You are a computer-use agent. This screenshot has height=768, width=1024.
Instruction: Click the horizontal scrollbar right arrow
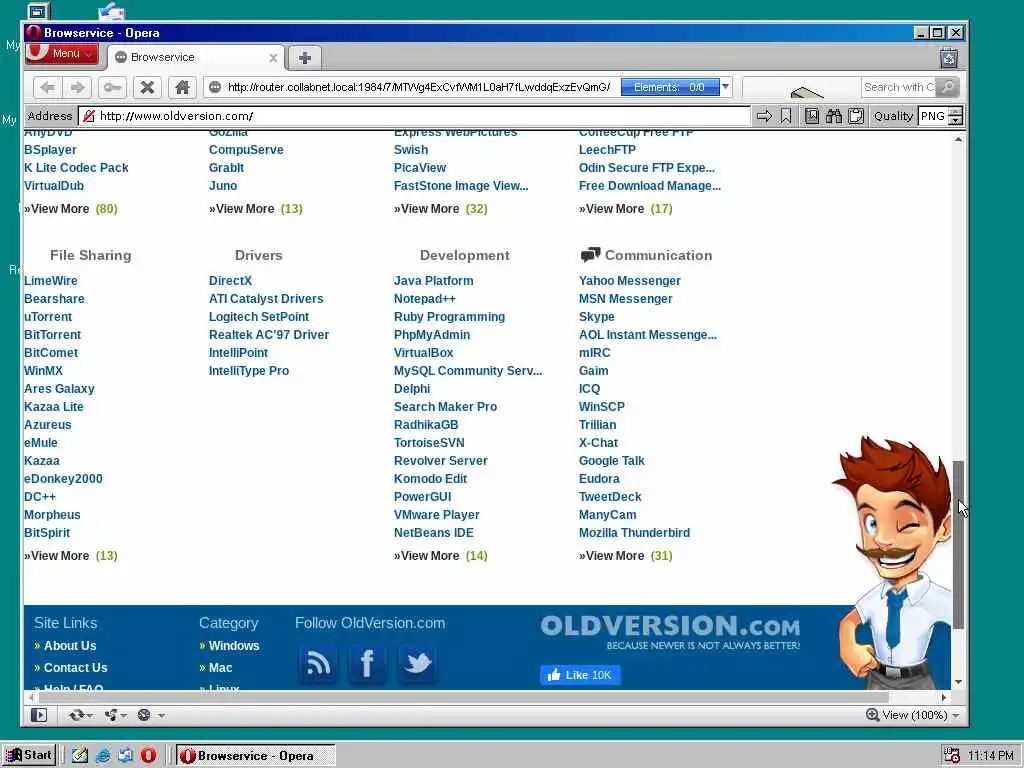944,697
